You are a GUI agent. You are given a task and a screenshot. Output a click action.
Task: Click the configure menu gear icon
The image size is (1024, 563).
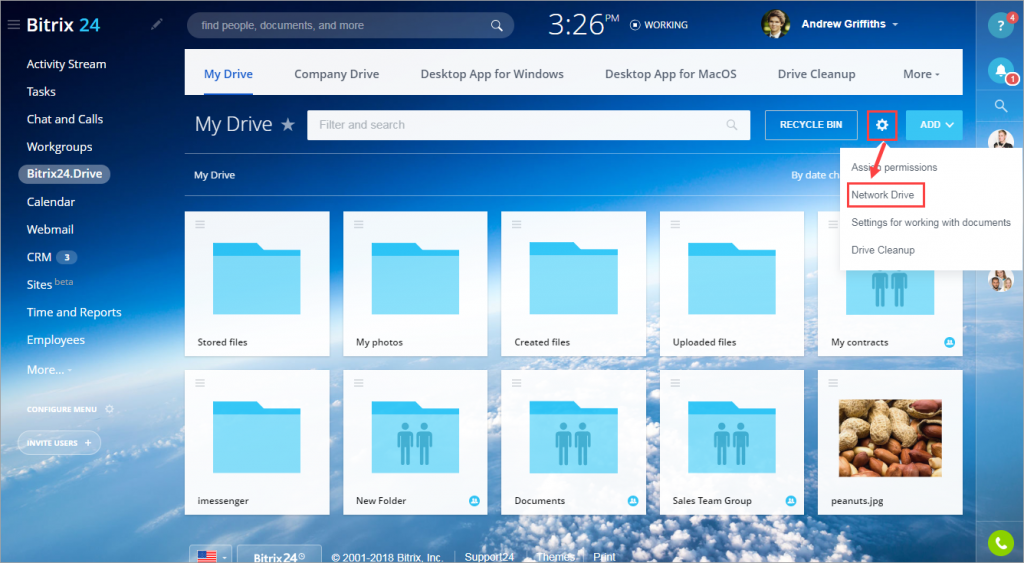pyautogui.click(x=109, y=409)
